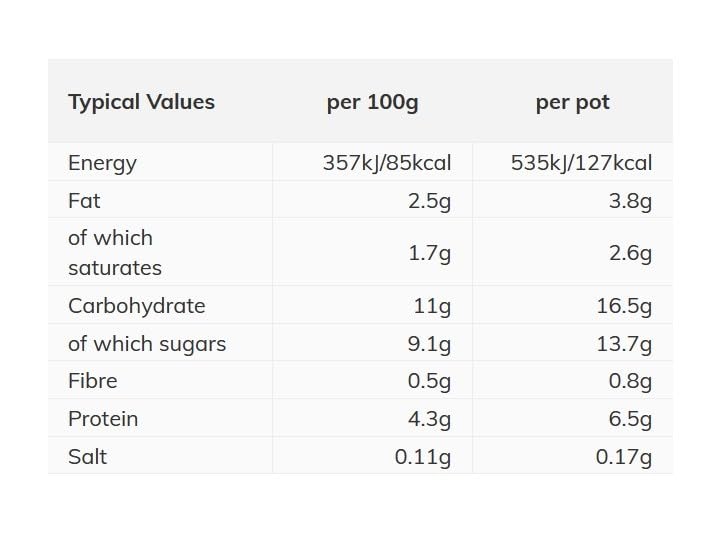Select the per 100g column header
The image size is (720, 550).
[x=372, y=102]
